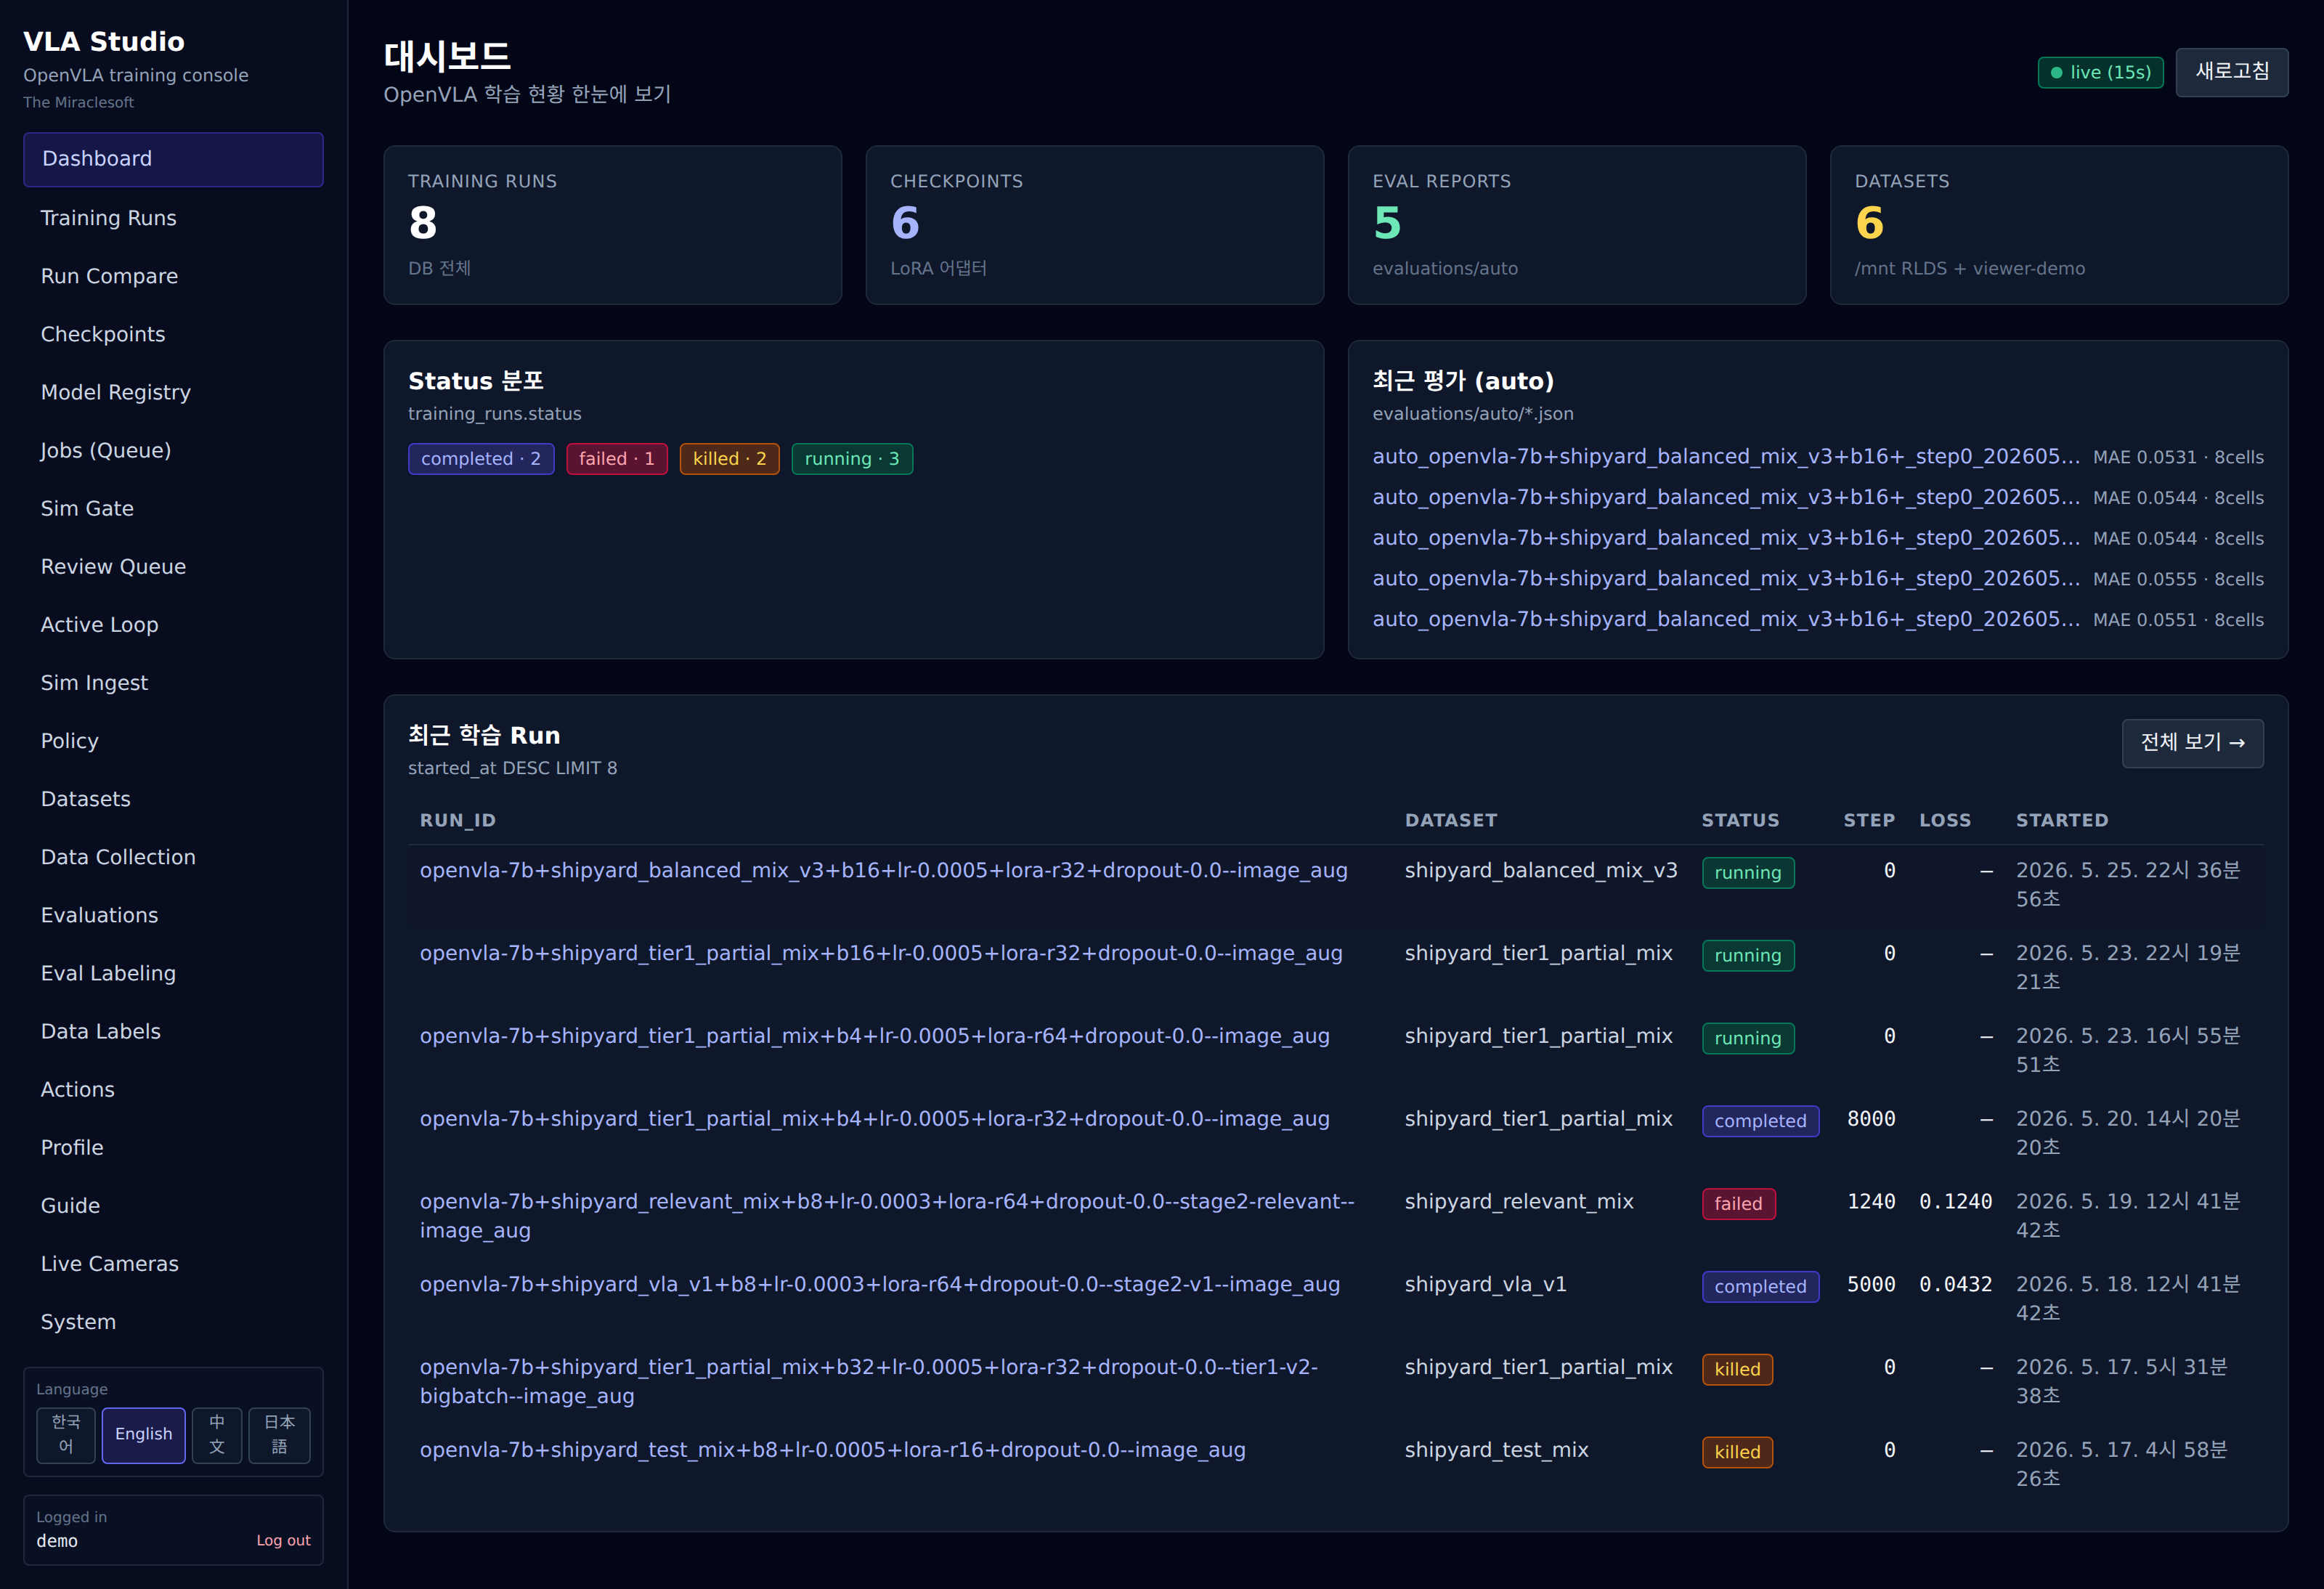Open auto eval report with MAE 0.0531
This screenshot has height=1589, width=2324.
1726,457
